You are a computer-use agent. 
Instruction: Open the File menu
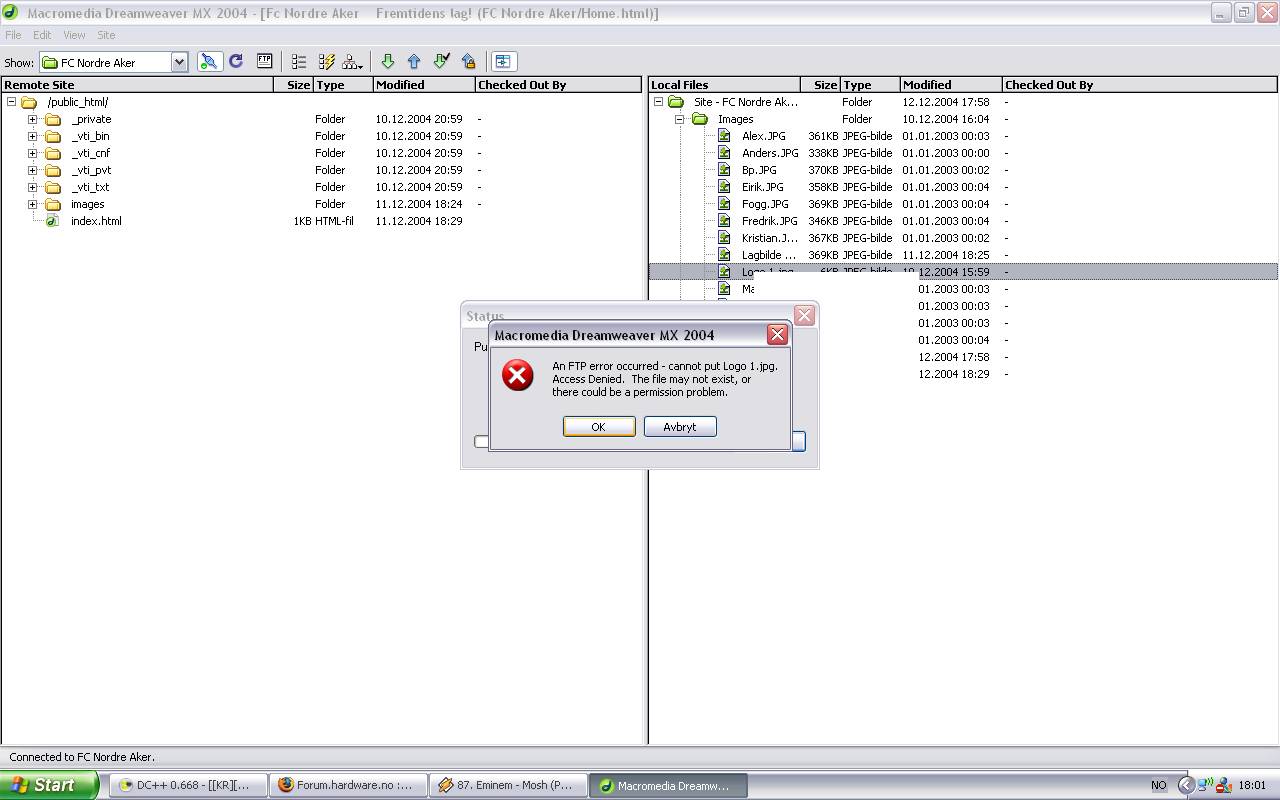pyautogui.click(x=13, y=35)
